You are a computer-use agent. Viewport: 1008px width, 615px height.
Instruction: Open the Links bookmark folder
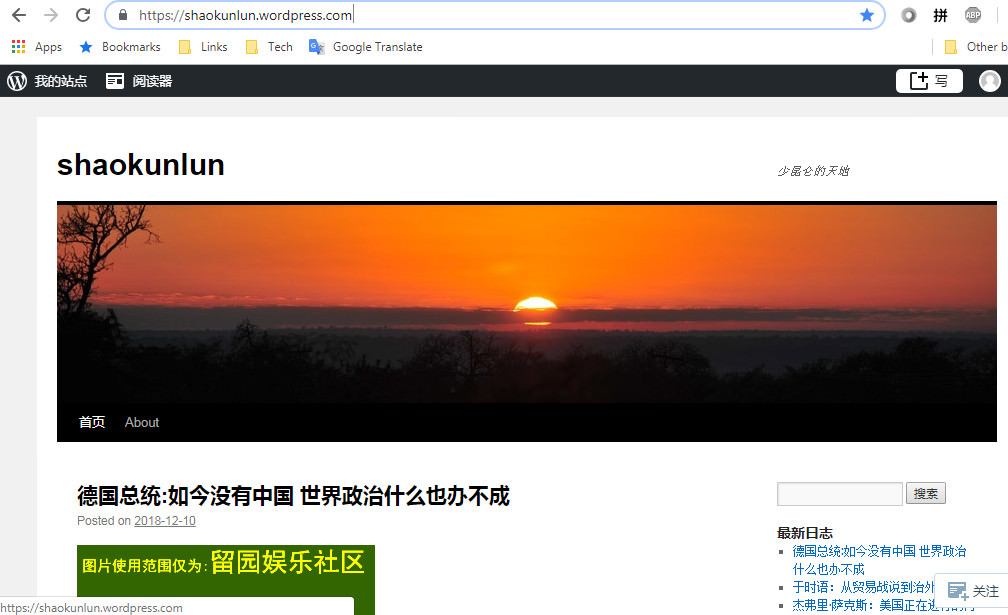[x=203, y=47]
